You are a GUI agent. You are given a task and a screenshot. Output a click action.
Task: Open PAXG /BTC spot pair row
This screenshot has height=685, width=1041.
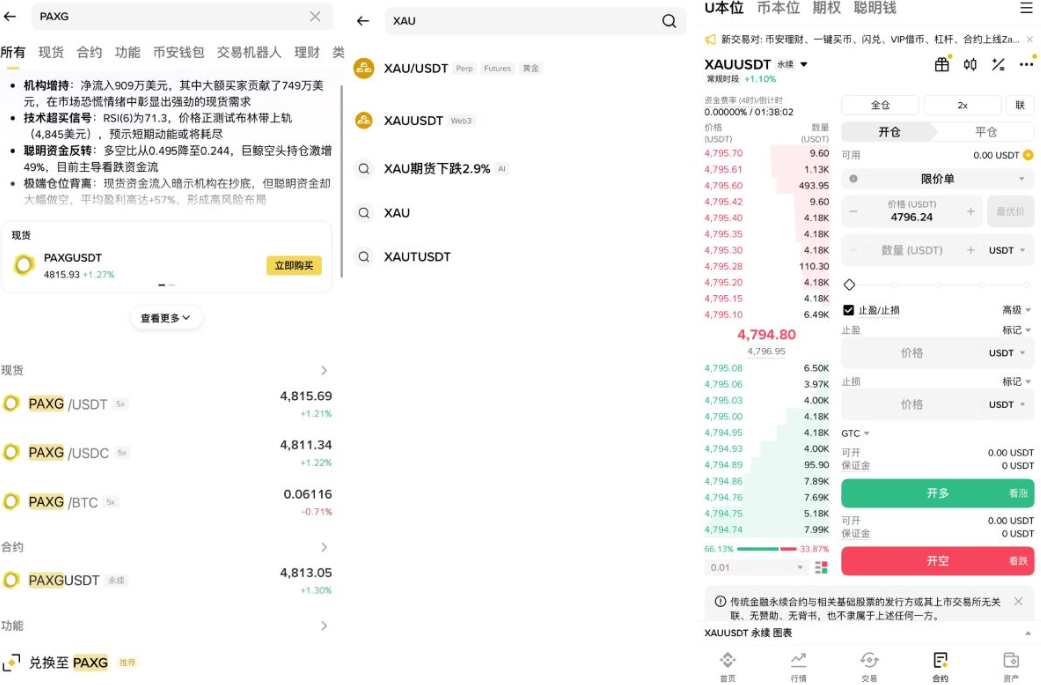(x=166, y=502)
